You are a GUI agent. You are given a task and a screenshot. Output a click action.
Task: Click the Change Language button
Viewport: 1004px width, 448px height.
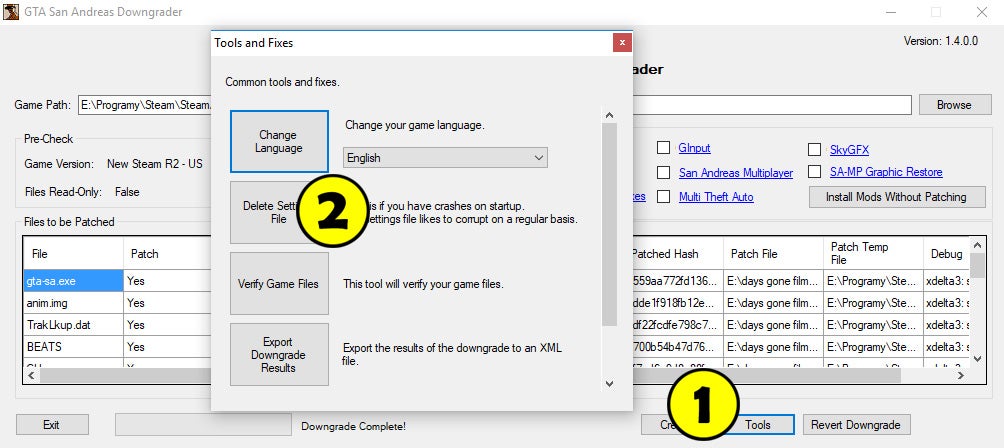click(x=279, y=141)
